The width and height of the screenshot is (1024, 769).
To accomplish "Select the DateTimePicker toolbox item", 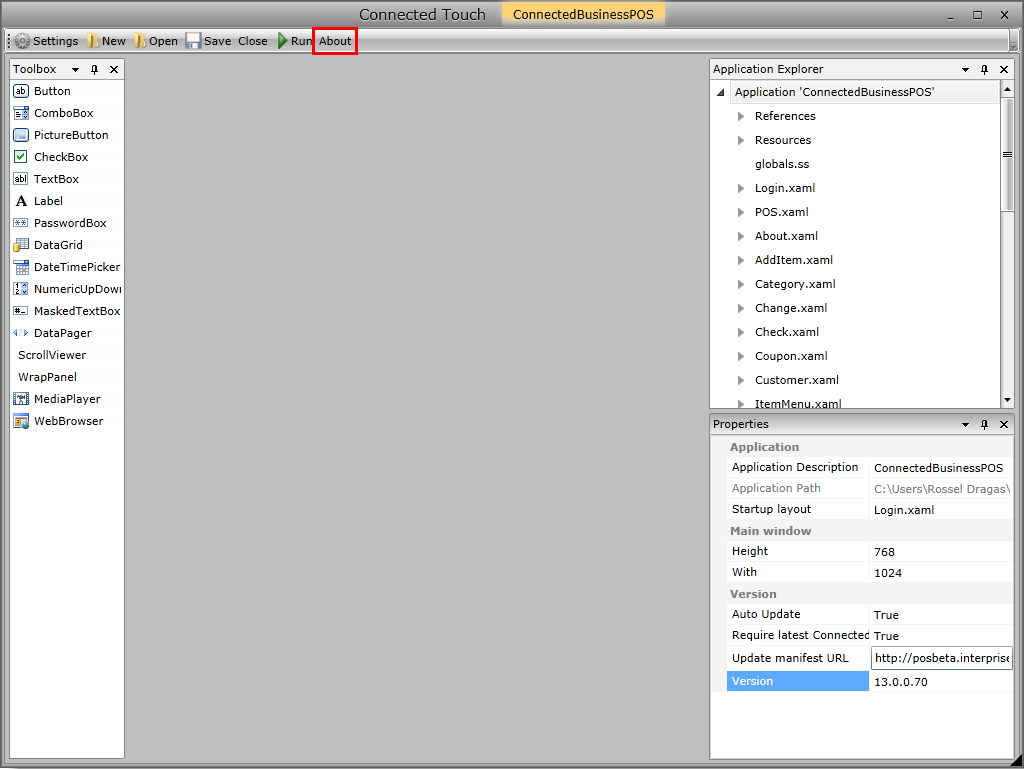I will (x=76, y=267).
